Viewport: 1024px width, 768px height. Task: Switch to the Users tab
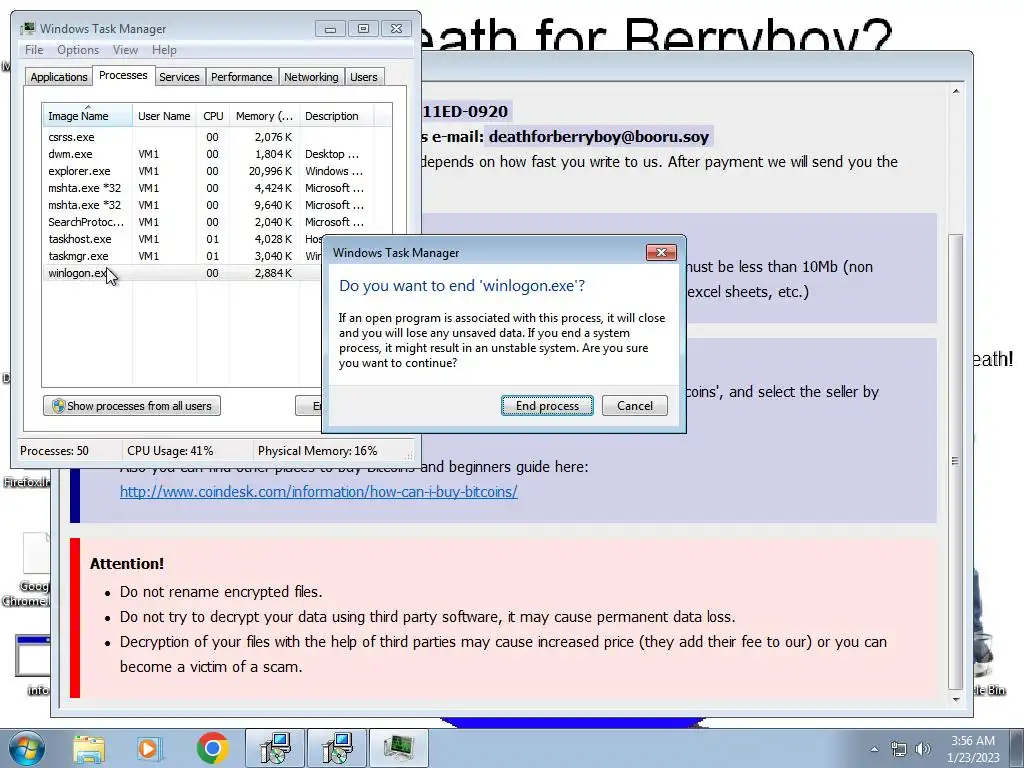[364, 77]
